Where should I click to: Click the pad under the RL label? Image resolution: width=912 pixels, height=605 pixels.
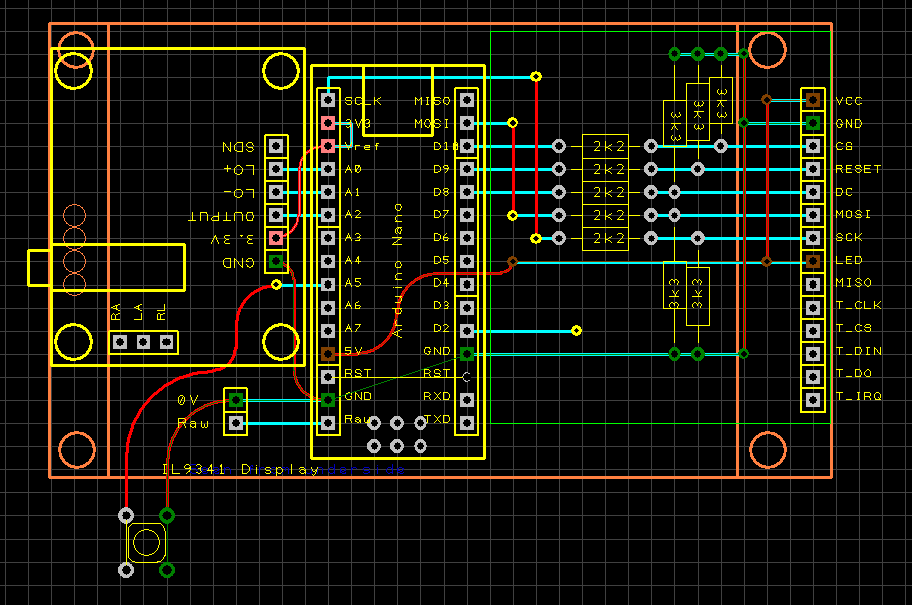tap(166, 342)
